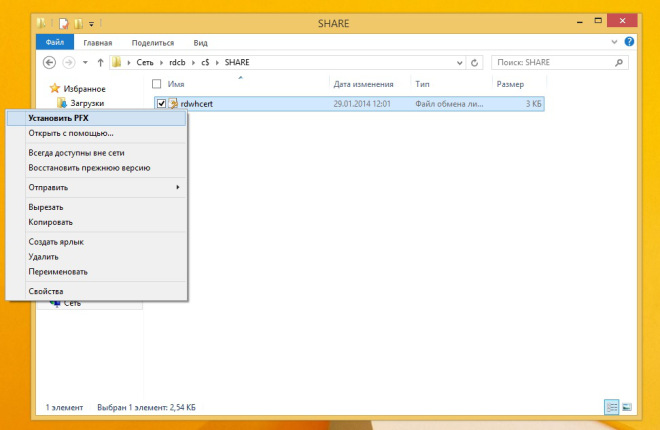Open Help with the blue question mark

pyautogui.click(x=629, y=43)
